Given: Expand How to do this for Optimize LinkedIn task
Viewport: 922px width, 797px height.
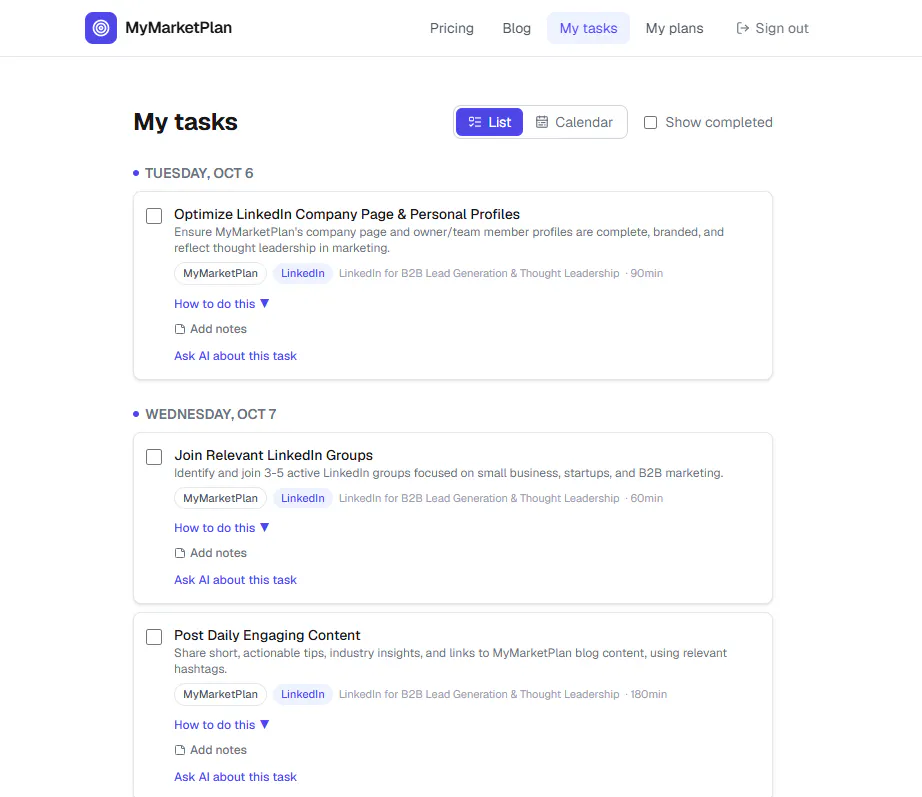Looking at the screenshot, I should click(x=222, y=304).
